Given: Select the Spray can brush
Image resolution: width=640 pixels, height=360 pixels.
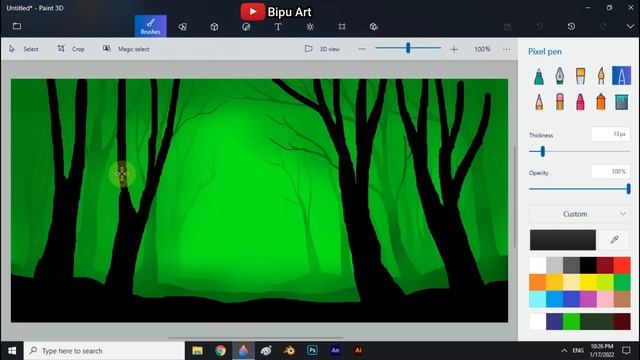Looking at the screenshot, I should [x=601, y=102].
